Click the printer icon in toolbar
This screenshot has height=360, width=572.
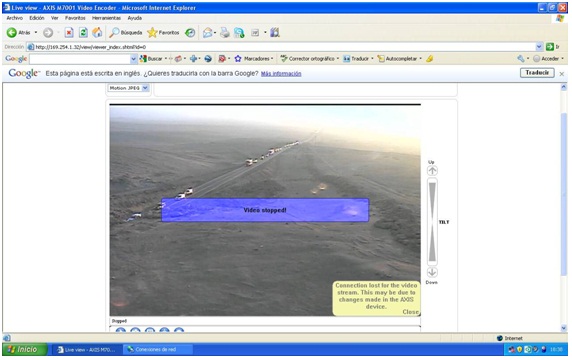pos(225,33)
